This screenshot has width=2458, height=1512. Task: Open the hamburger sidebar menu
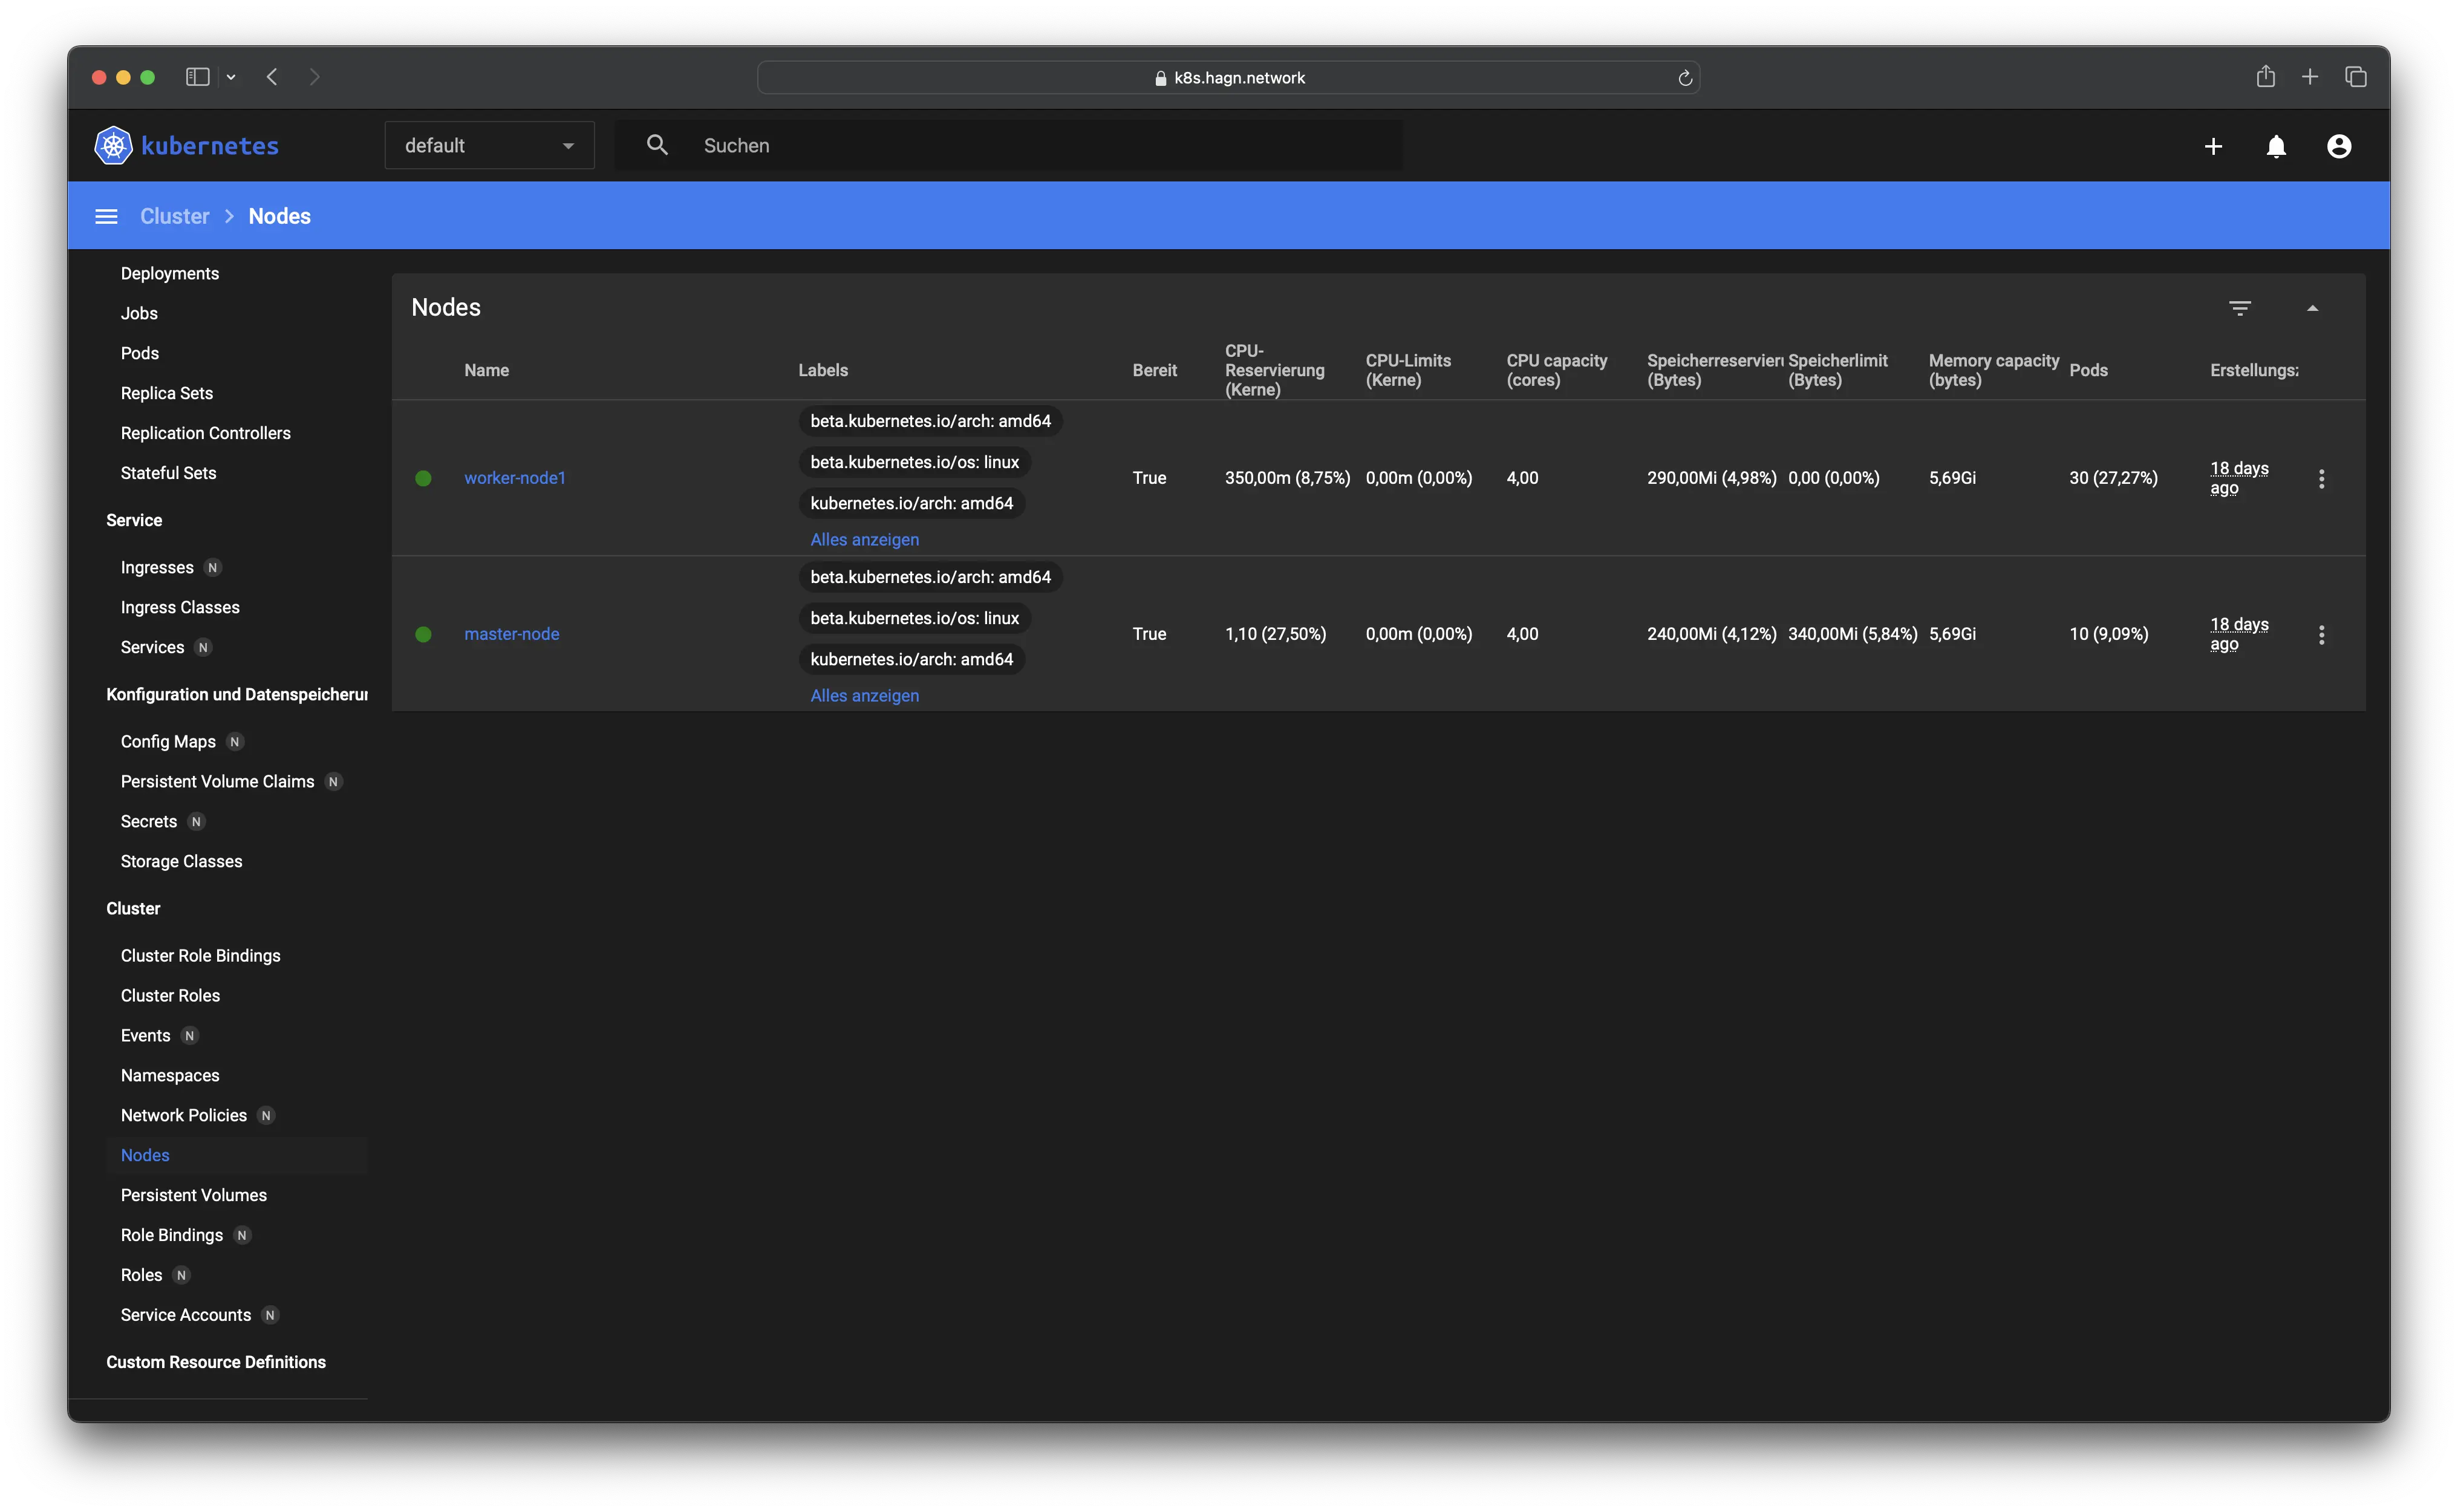tap(106, 216)
